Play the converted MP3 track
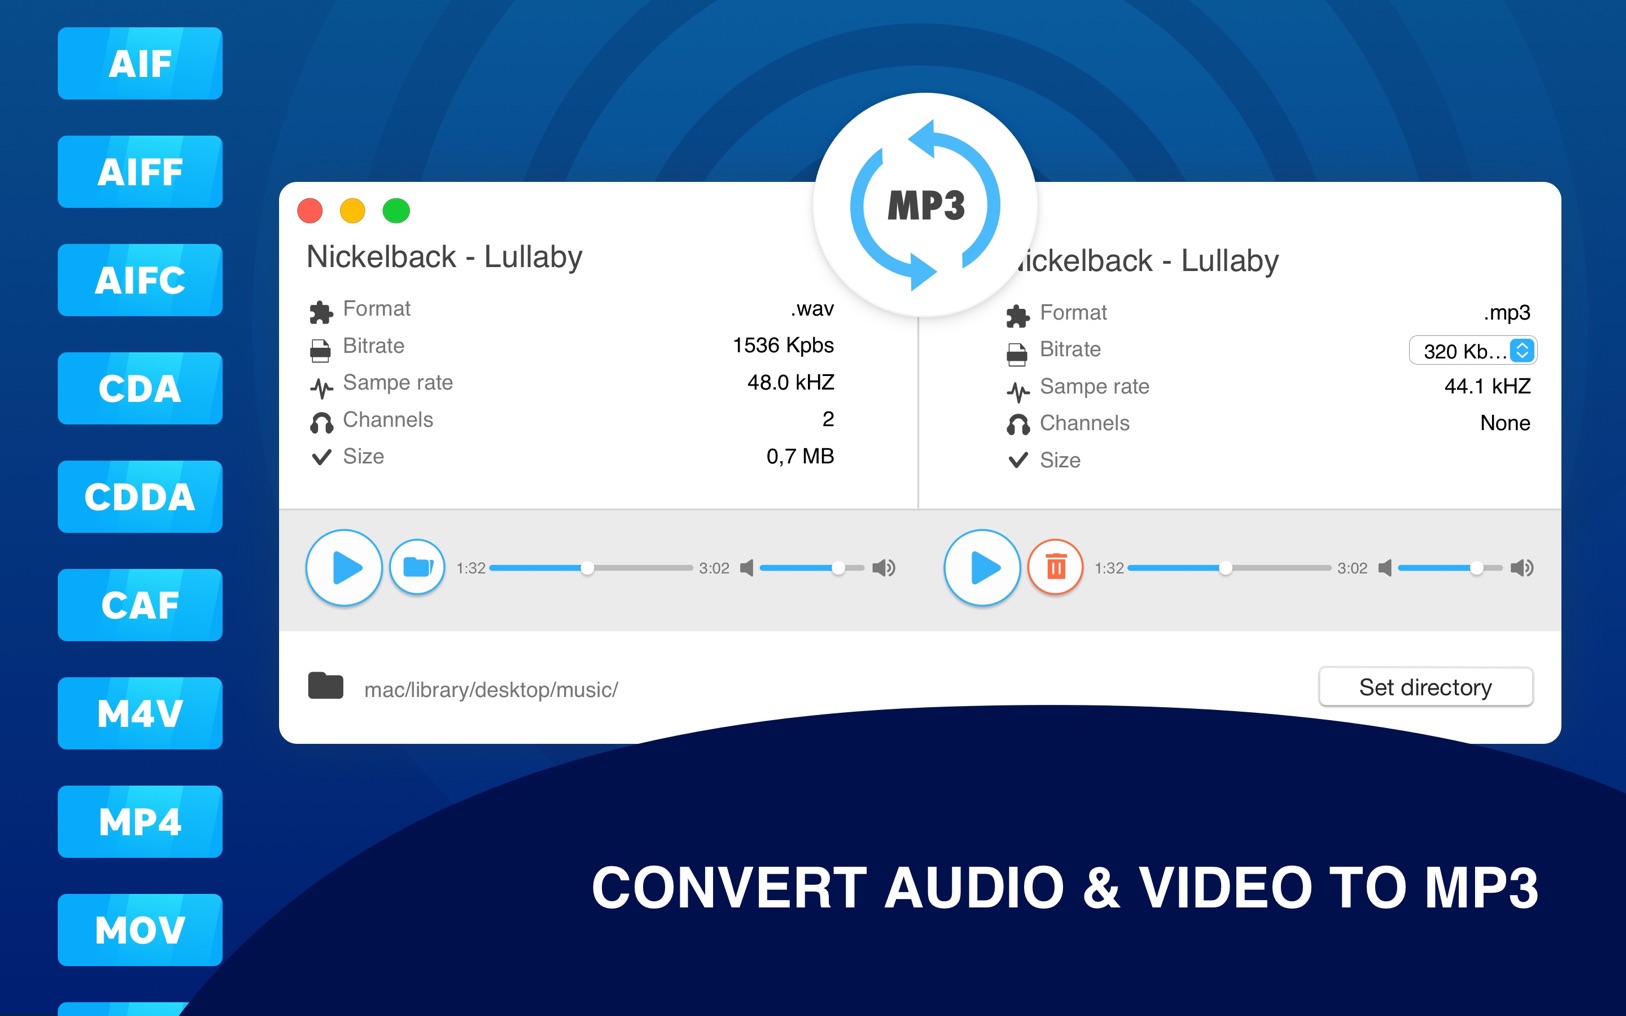1626x1016 pixels. pyautogui.click(x=982, y=568)
